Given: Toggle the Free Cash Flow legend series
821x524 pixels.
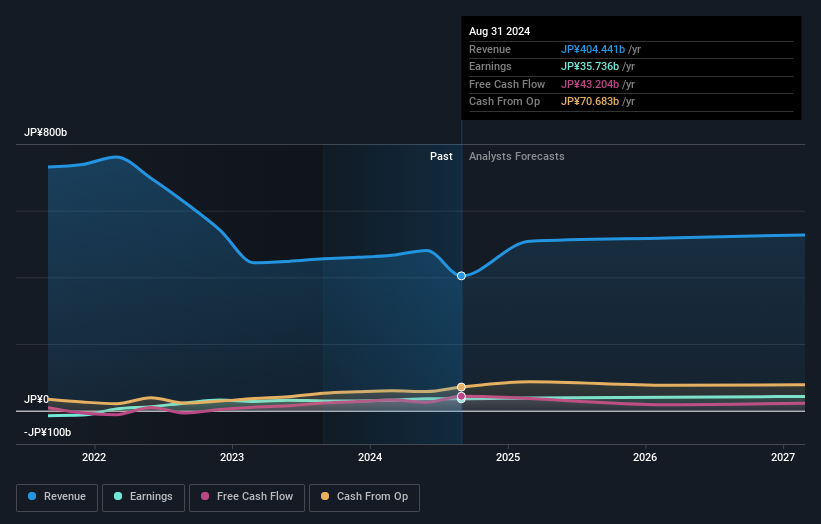Looking at the screenshot, I should coord(247,497).
